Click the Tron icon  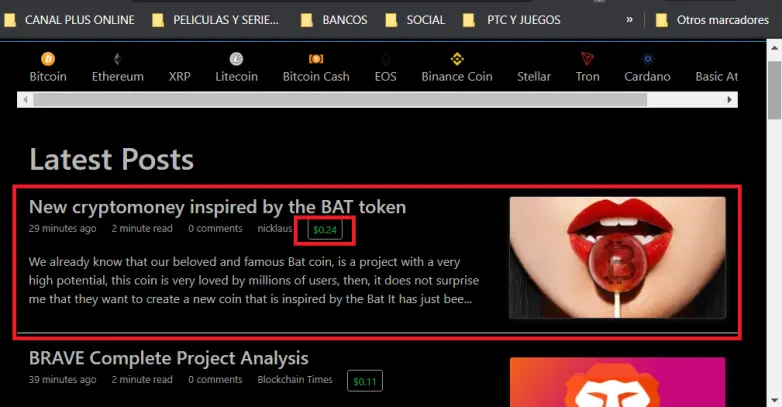click(587, 59)
